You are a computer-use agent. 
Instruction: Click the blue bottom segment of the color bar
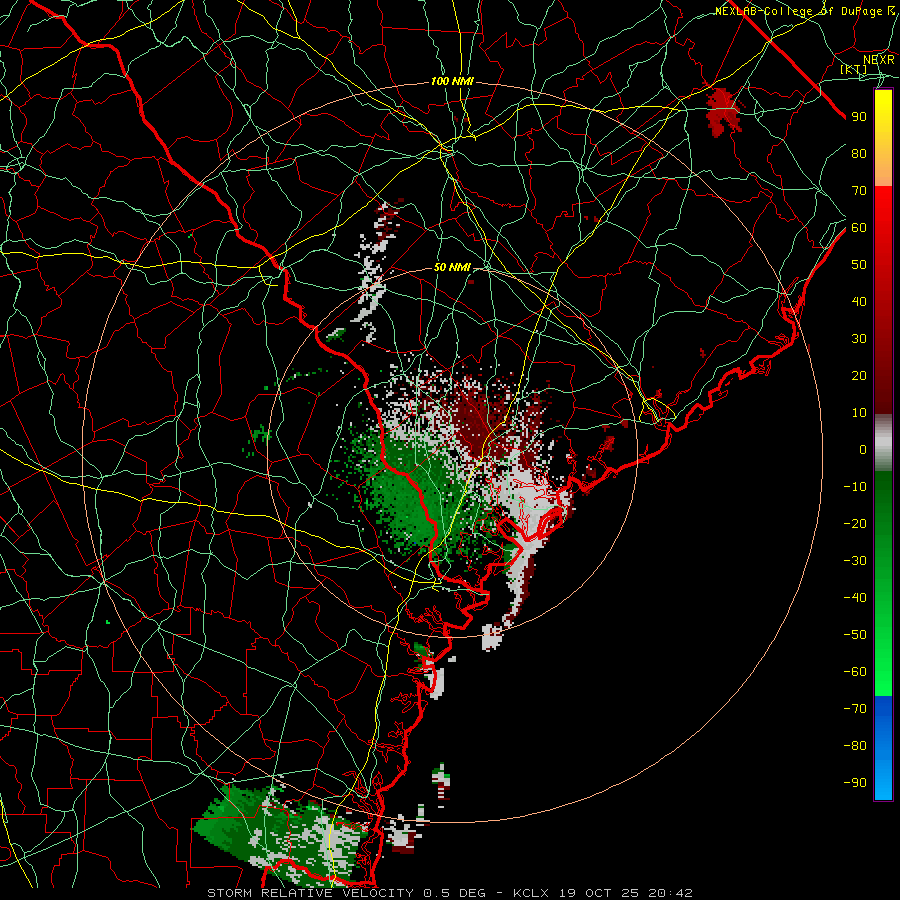click(x=883, y=748)
